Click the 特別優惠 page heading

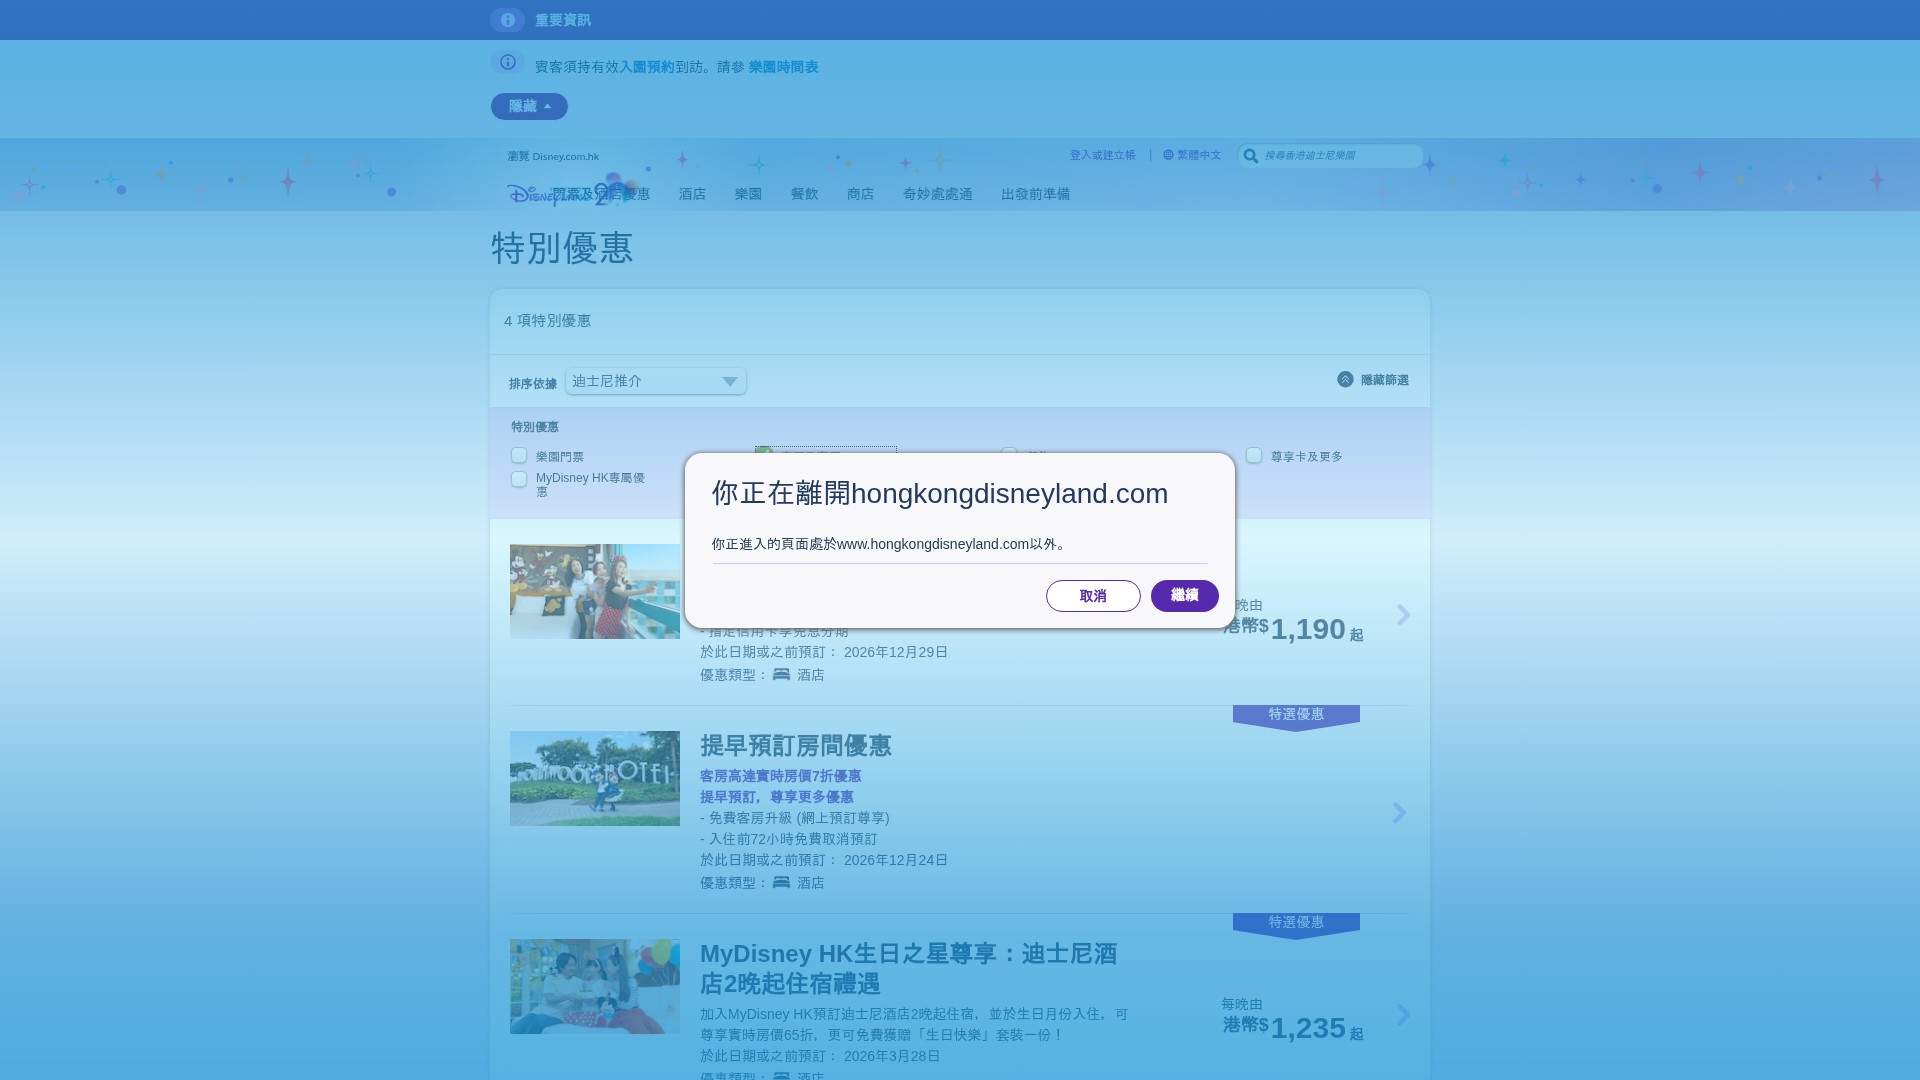(x=562, y=248)
